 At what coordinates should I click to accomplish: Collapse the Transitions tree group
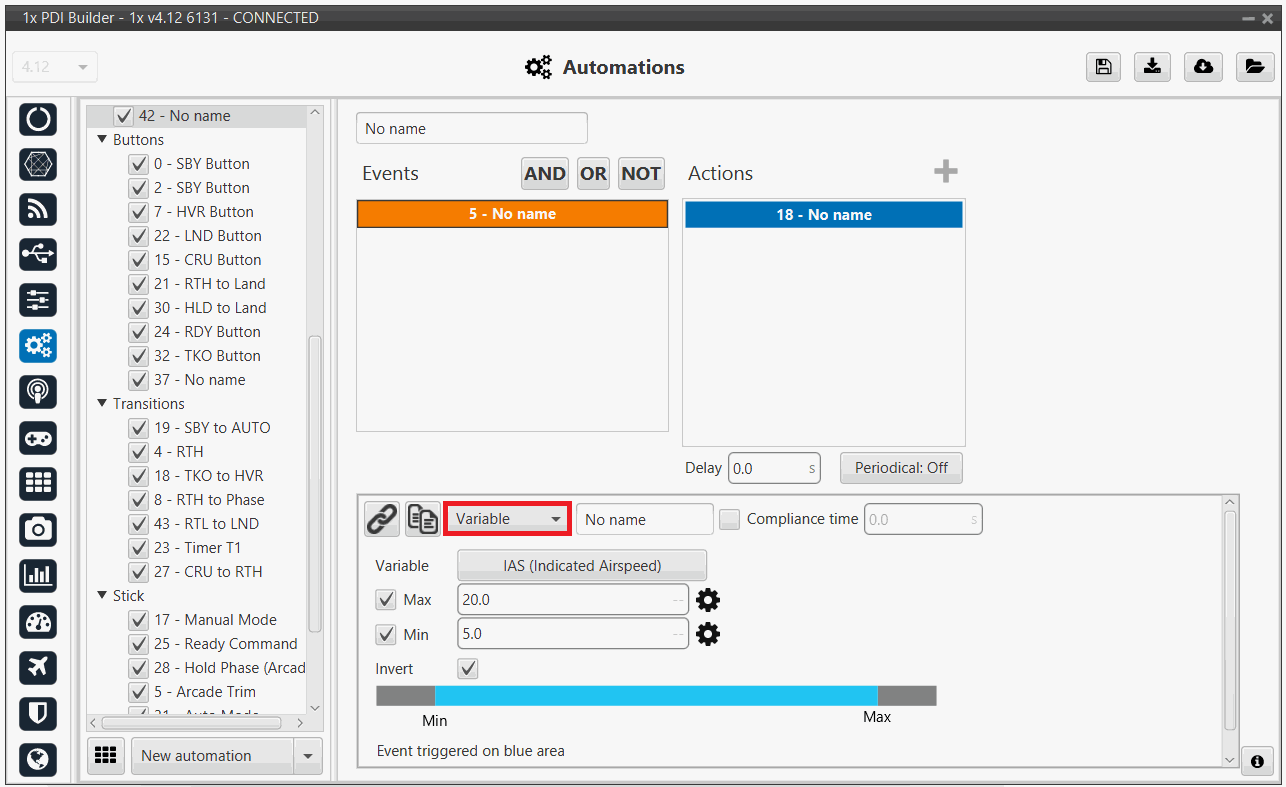[x=102, y=404]
